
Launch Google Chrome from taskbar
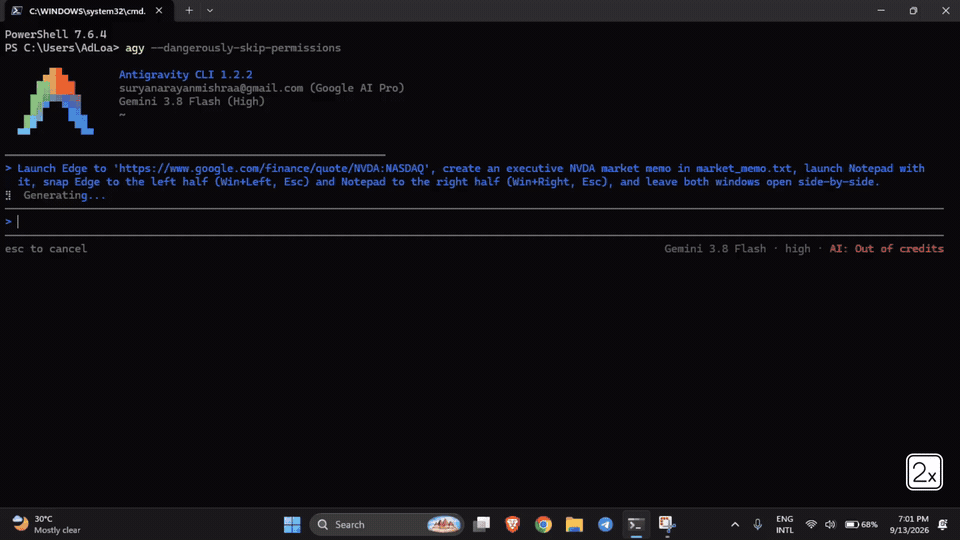543,525
